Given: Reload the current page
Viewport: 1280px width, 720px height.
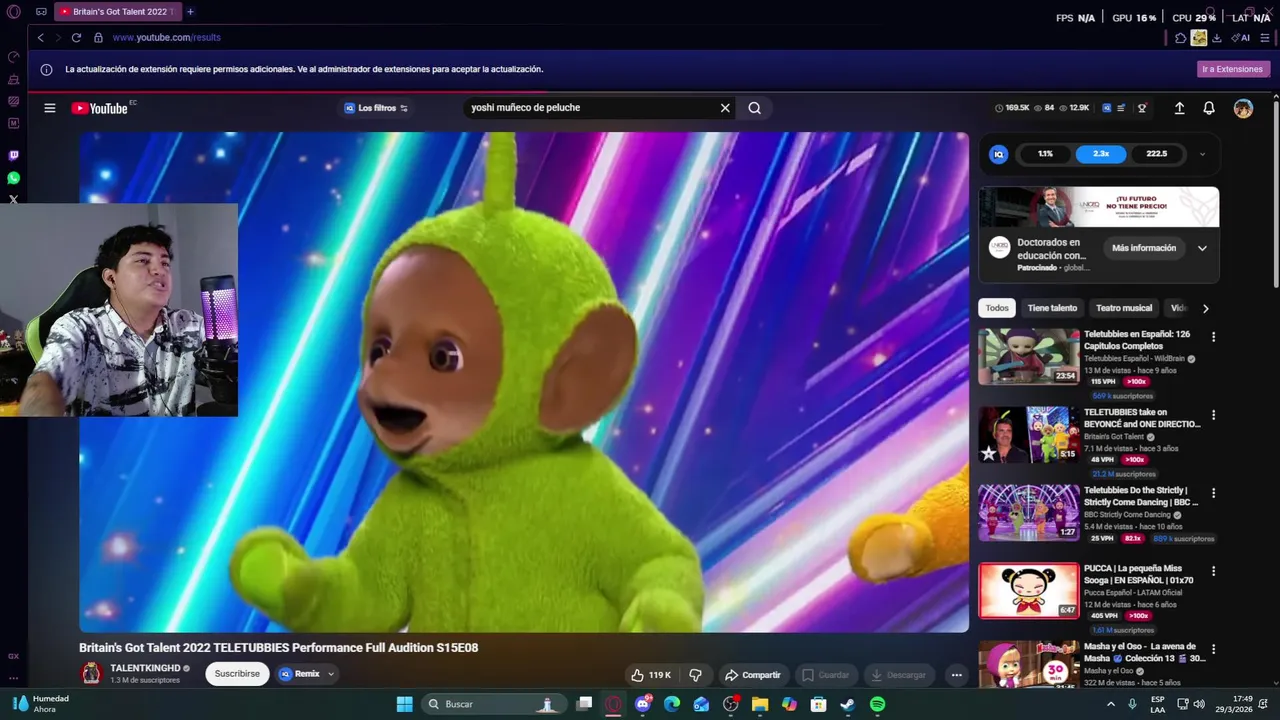Looking at the screenshot, I should [x=76, y=38].
